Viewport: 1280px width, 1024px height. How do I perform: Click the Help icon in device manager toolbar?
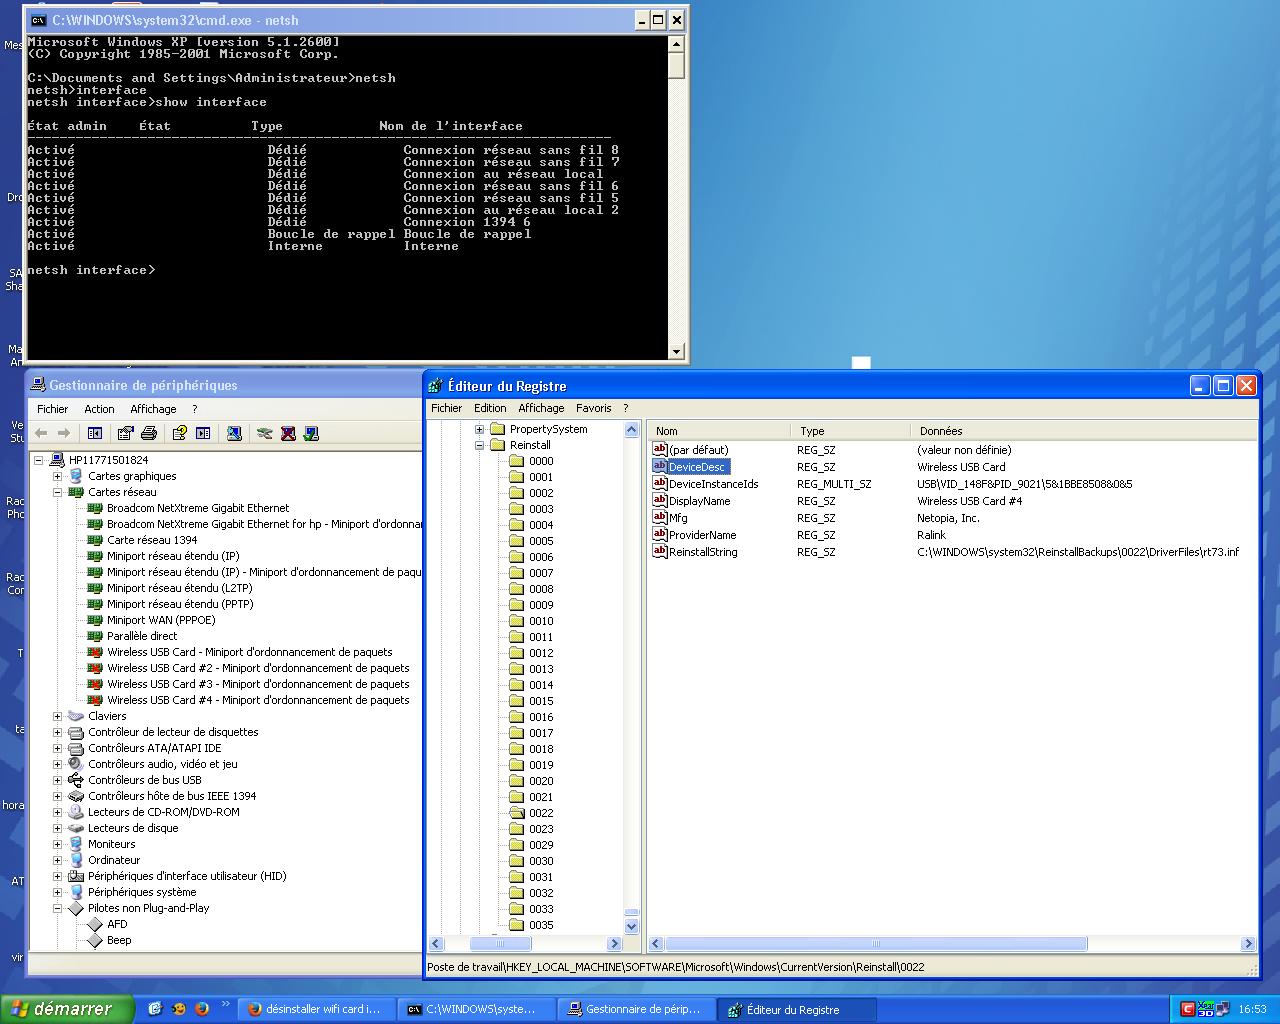tap(179, 433)
